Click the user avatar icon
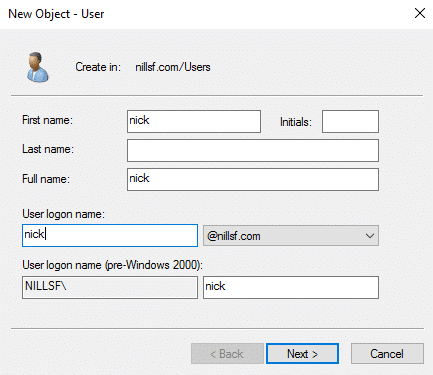The width and height of the screenshot is (433, 375). tap(38, 67)
